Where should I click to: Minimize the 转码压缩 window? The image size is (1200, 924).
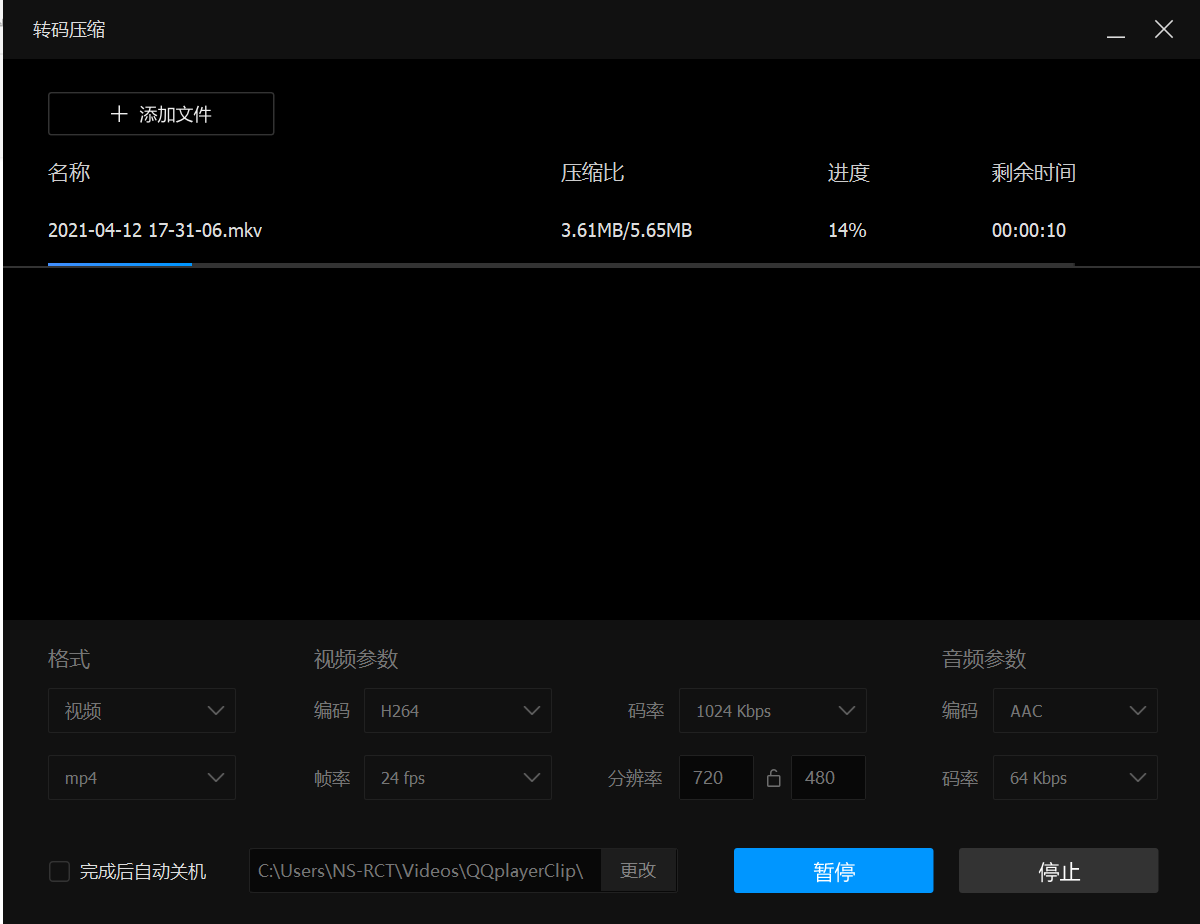pyautogui.click(x=1115, y=29)
